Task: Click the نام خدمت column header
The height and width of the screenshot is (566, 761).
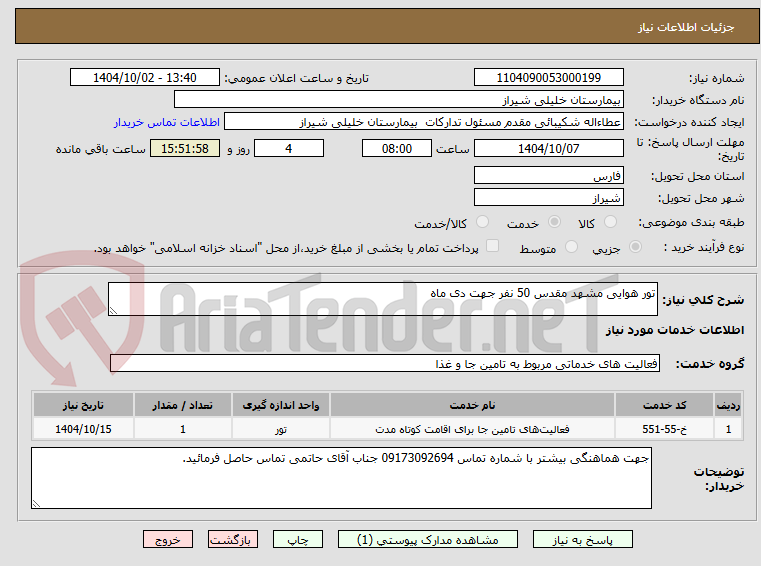Action: coord(472,405)
